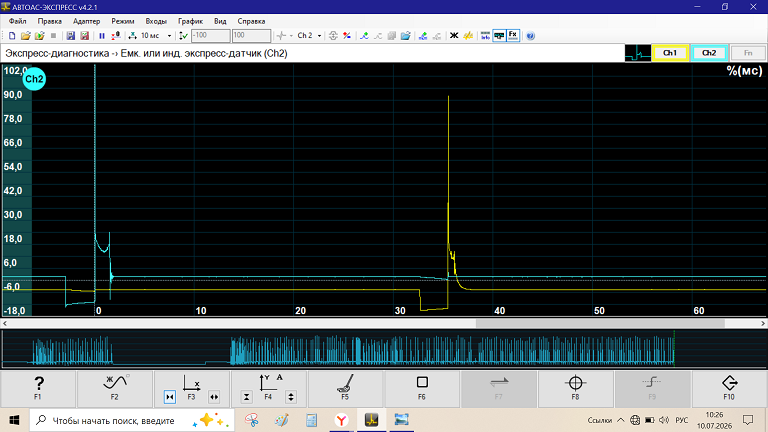Viewport: 768px width, 432px height.
Task: Click the circular sync icon after Ch 2
Action: 333,36
